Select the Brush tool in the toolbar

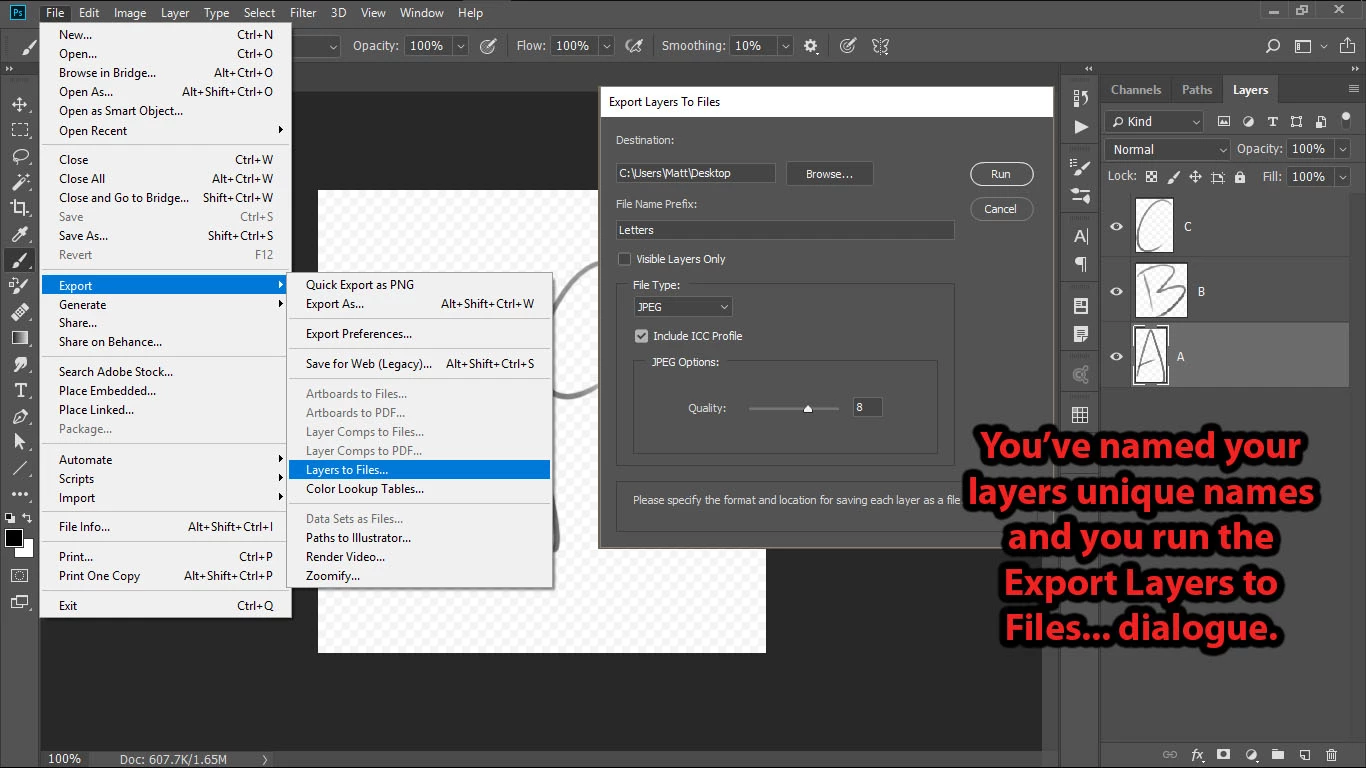[x=19, y=260]
